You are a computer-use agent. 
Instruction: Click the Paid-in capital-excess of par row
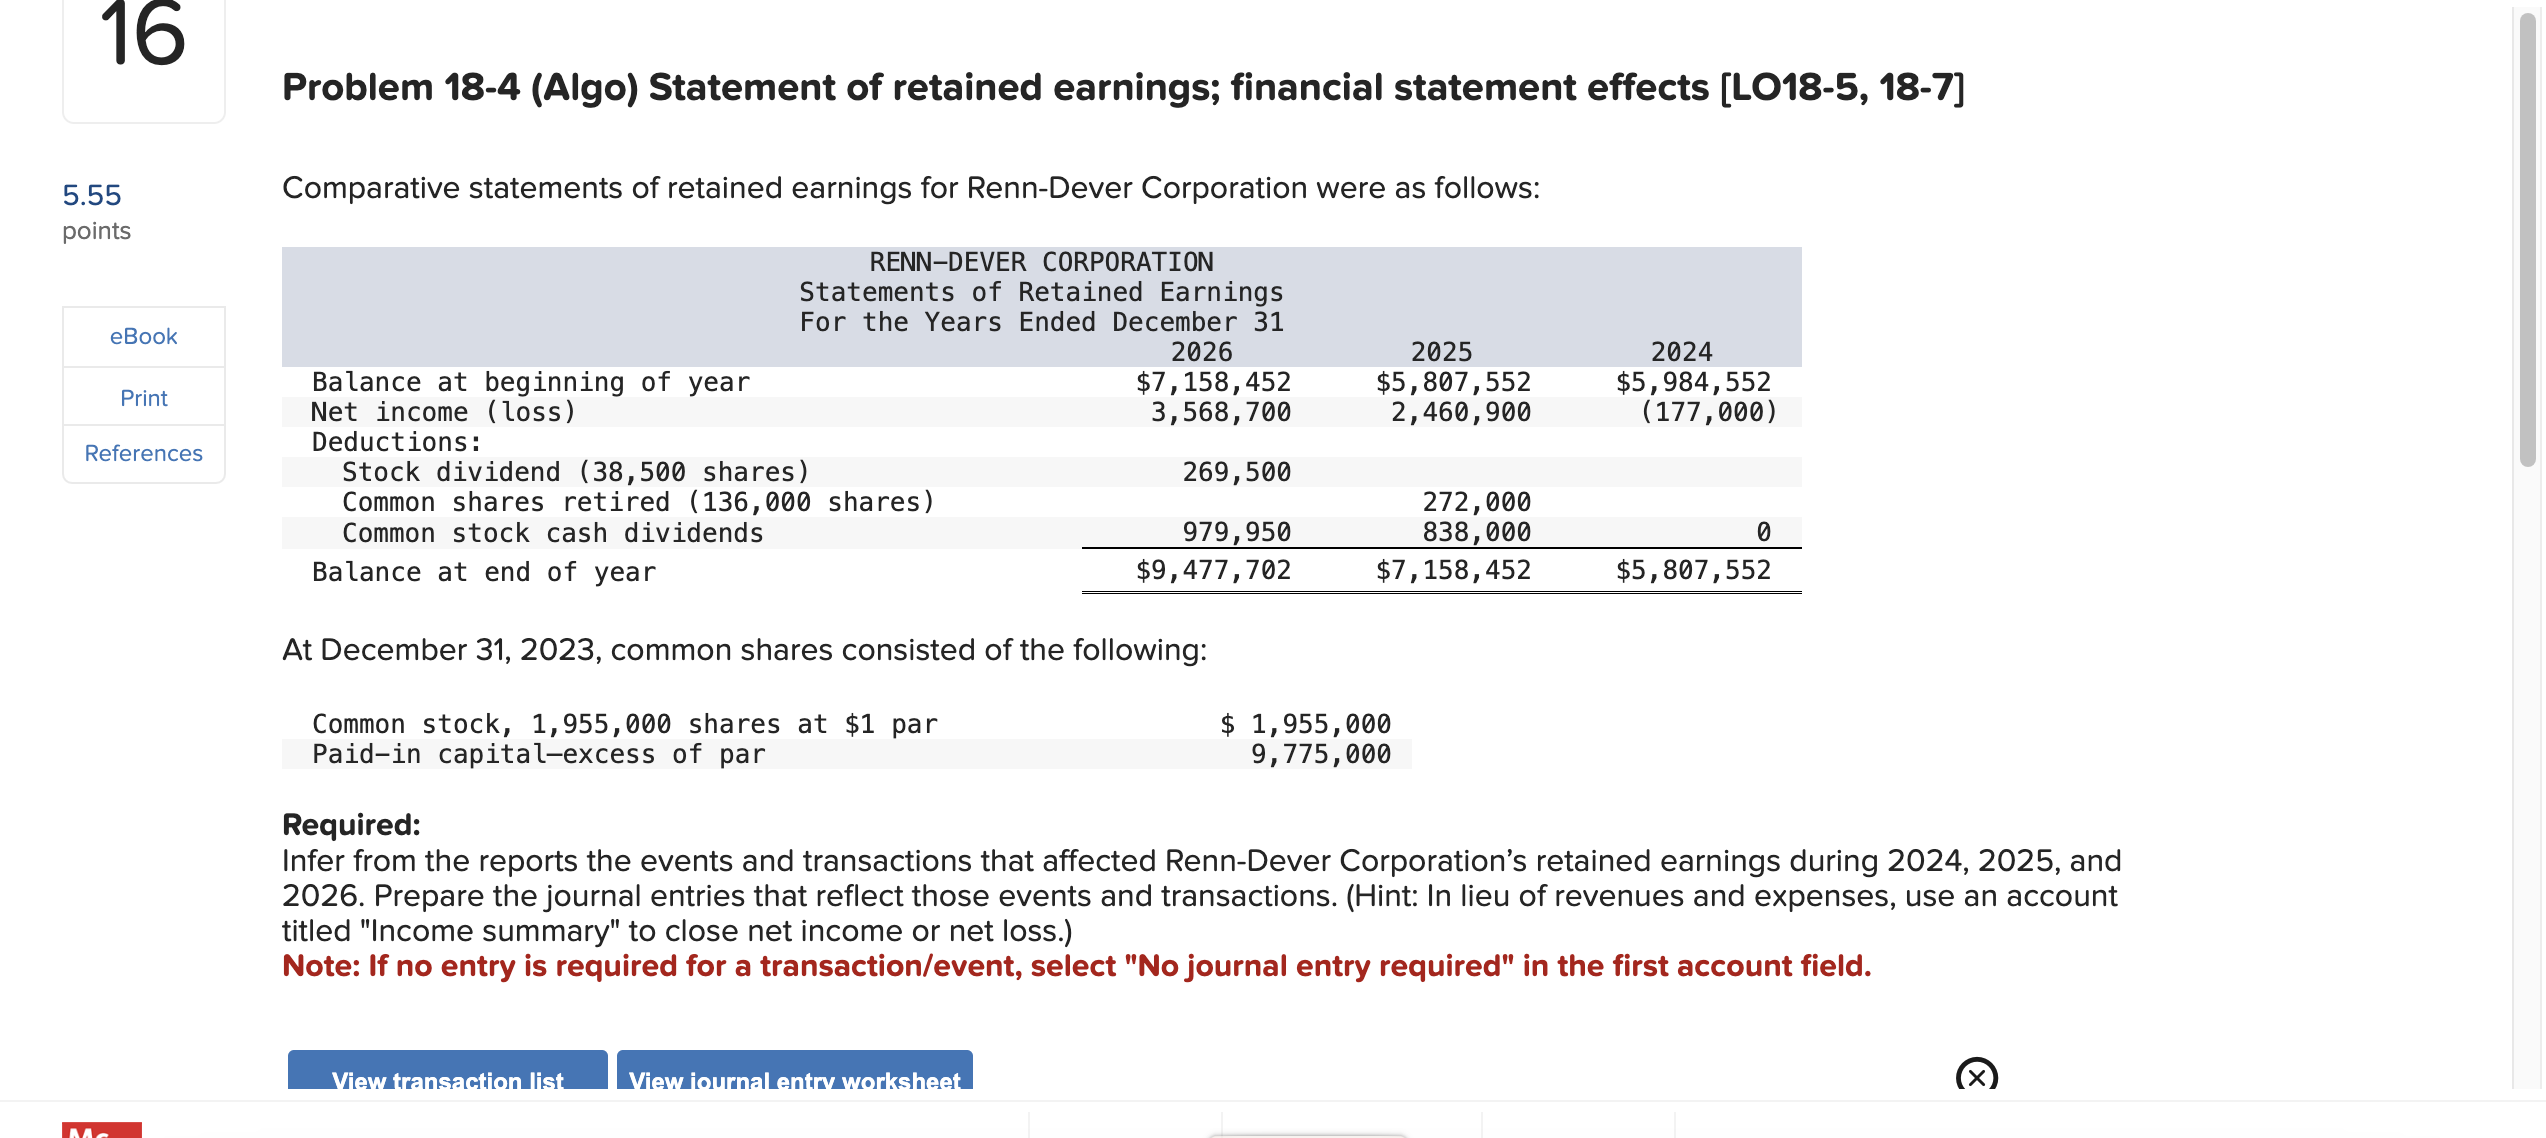[538, 754]
